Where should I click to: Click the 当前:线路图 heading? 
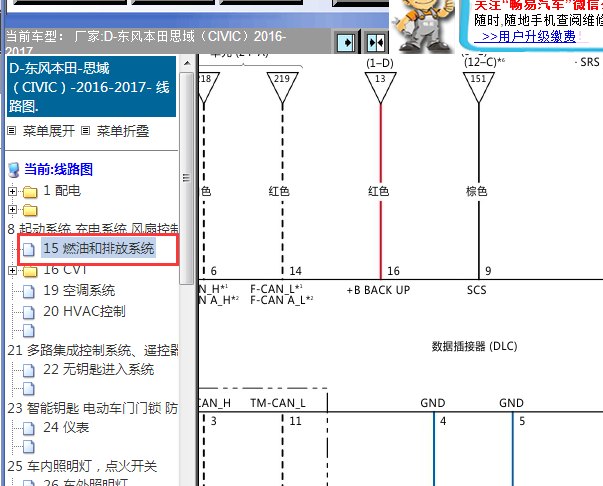coord(58,169)
